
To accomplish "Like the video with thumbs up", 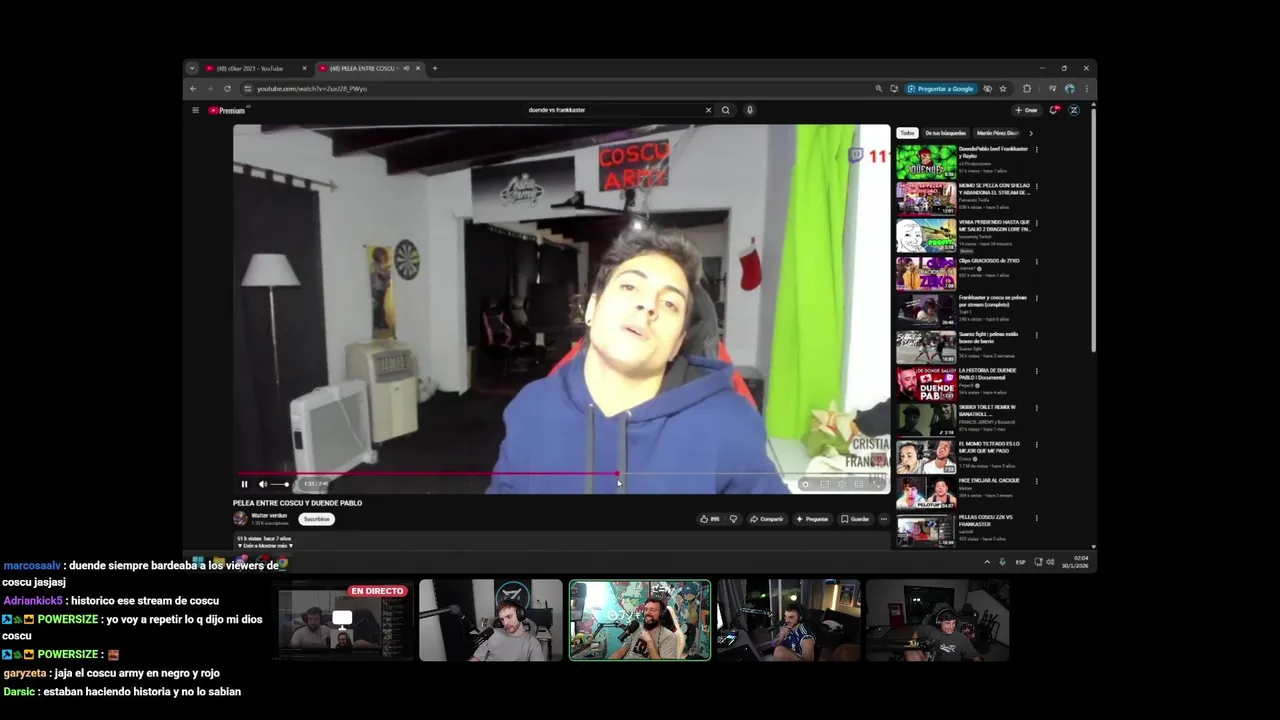I will pos(709,519).
